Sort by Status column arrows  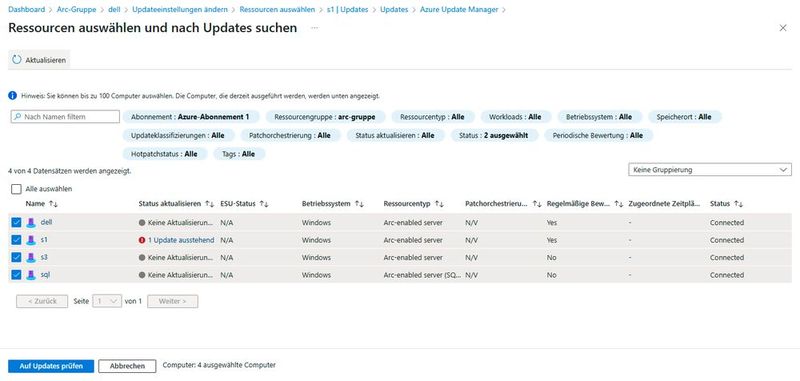(738, 204)
